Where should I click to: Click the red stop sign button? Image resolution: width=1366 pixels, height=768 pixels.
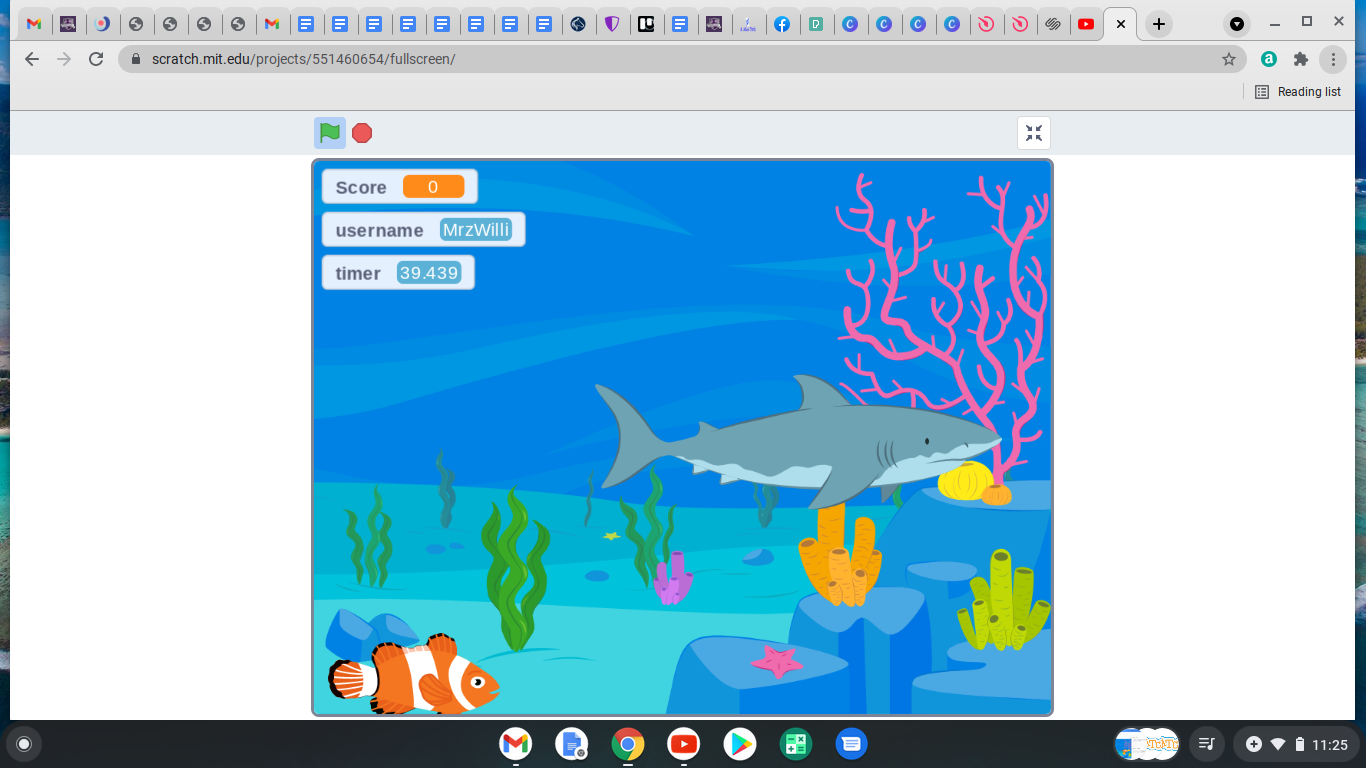(x=362, y=133)
